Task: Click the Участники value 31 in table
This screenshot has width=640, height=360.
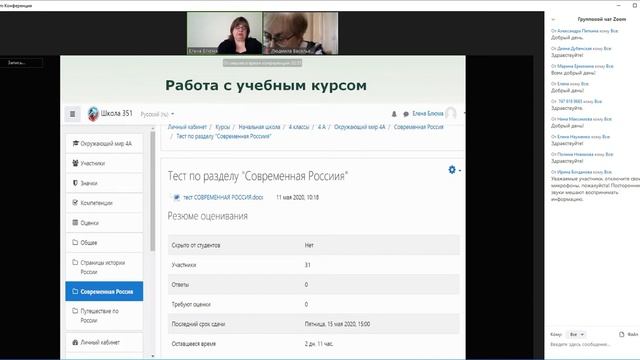Action: point(307,265)
